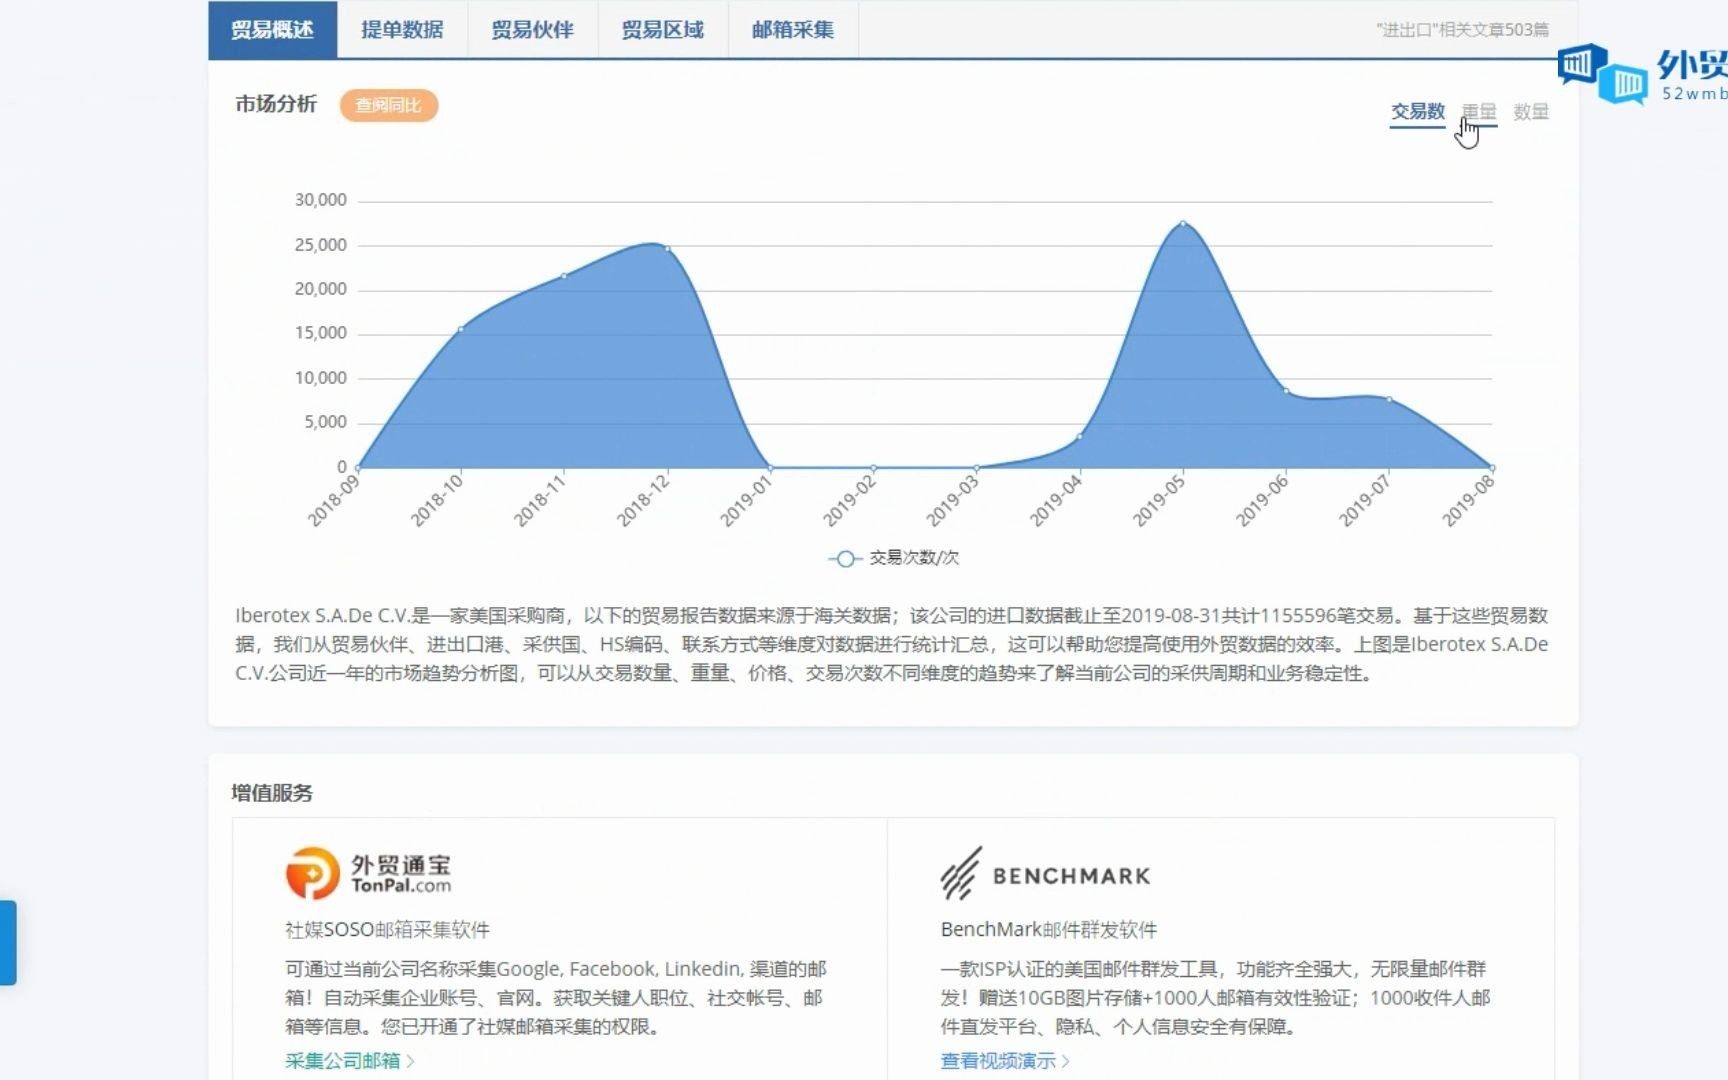
Task: Click the 30,000 y-axis label
Action: coord(320,200)
